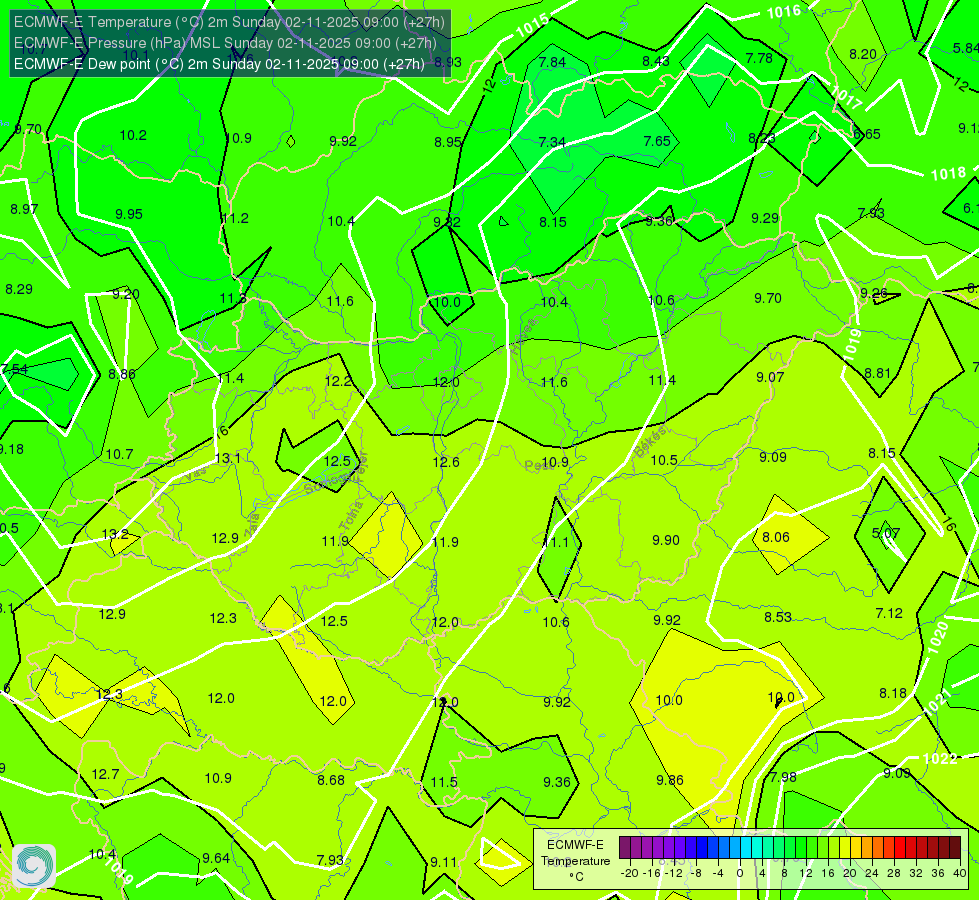This screenshot has height=900, width=979.
Task: Select the ECMWF-E Temperature 2m layer line
Action: coord(229,22)
